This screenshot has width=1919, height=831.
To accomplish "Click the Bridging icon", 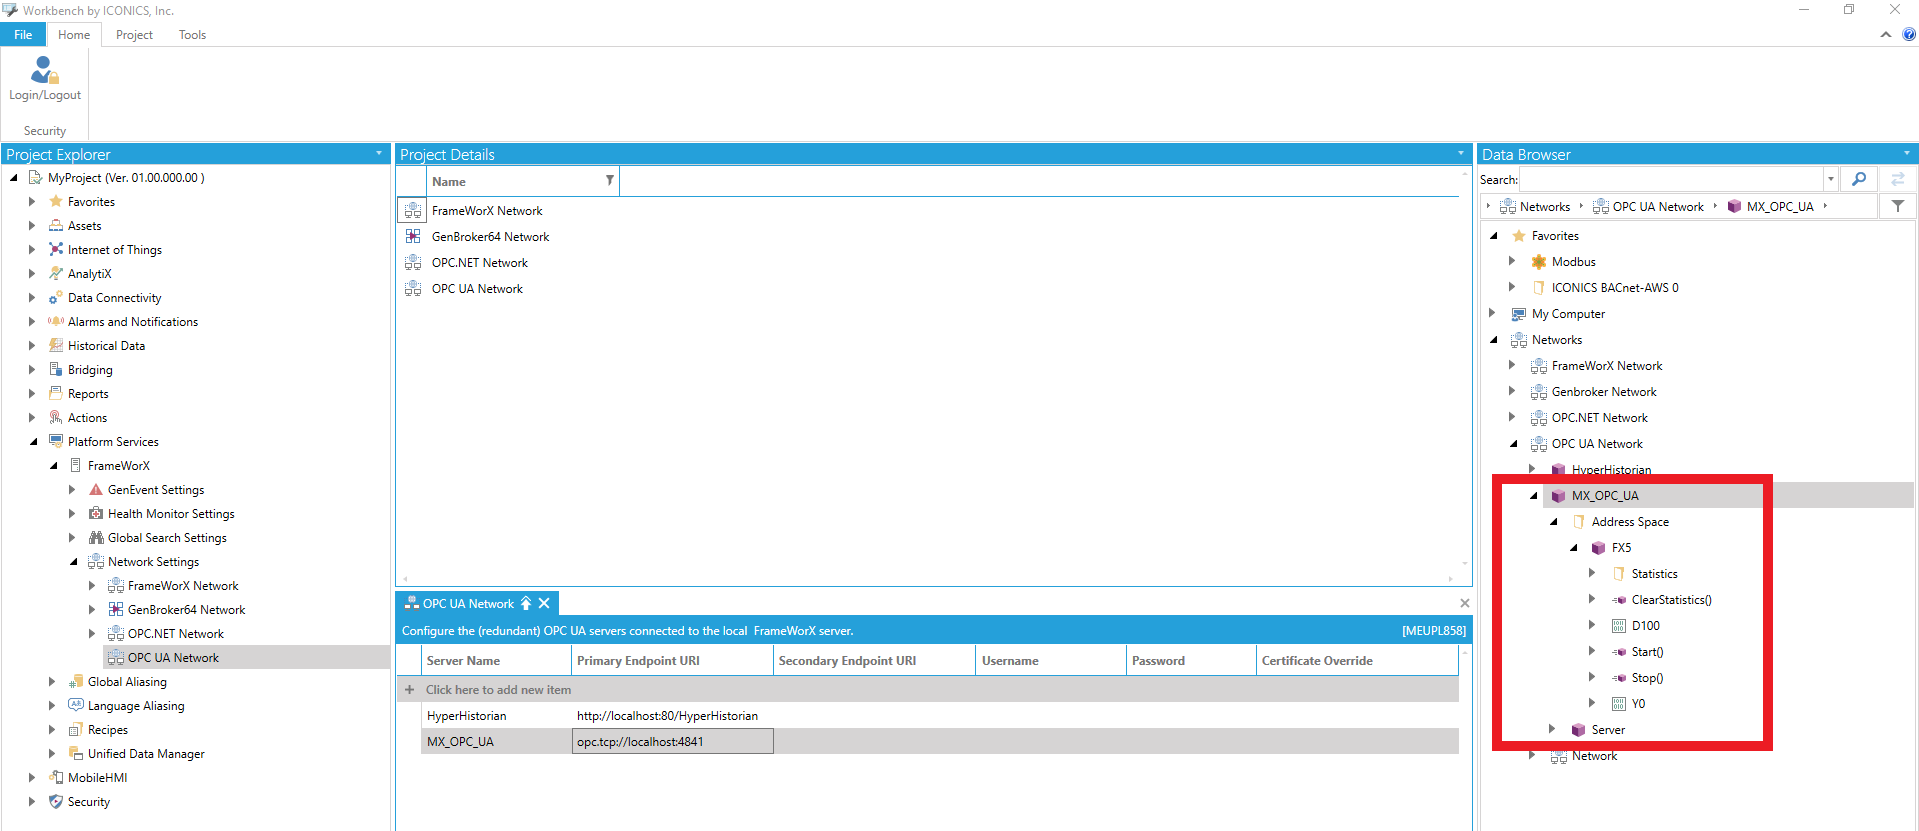I will point(56,370).
